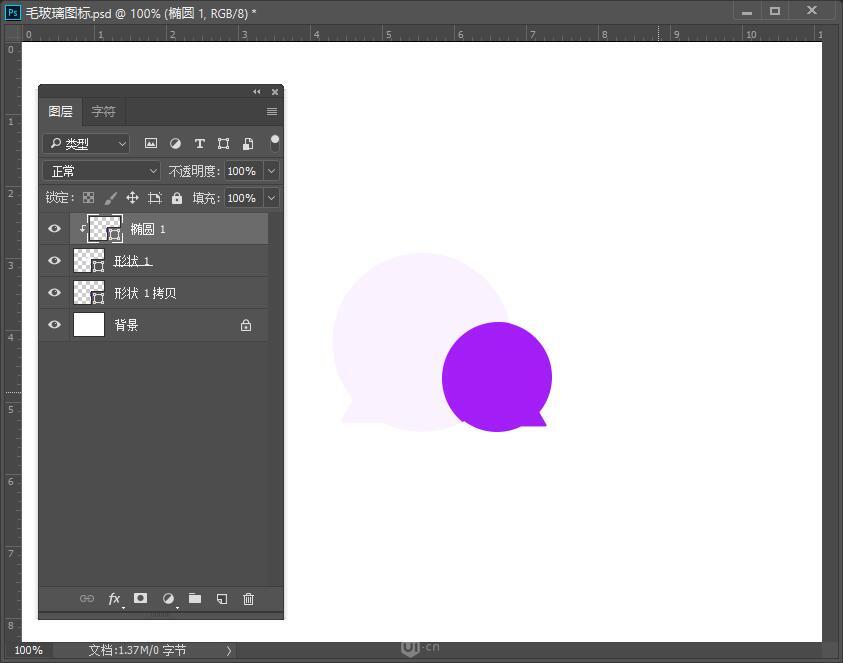Open the 不透明度 opacity slider

click(x=270, y=170)
